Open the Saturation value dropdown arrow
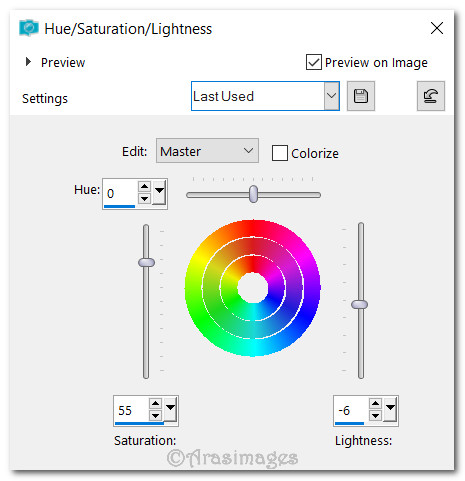The image size is (465, 481). point(170,408)
